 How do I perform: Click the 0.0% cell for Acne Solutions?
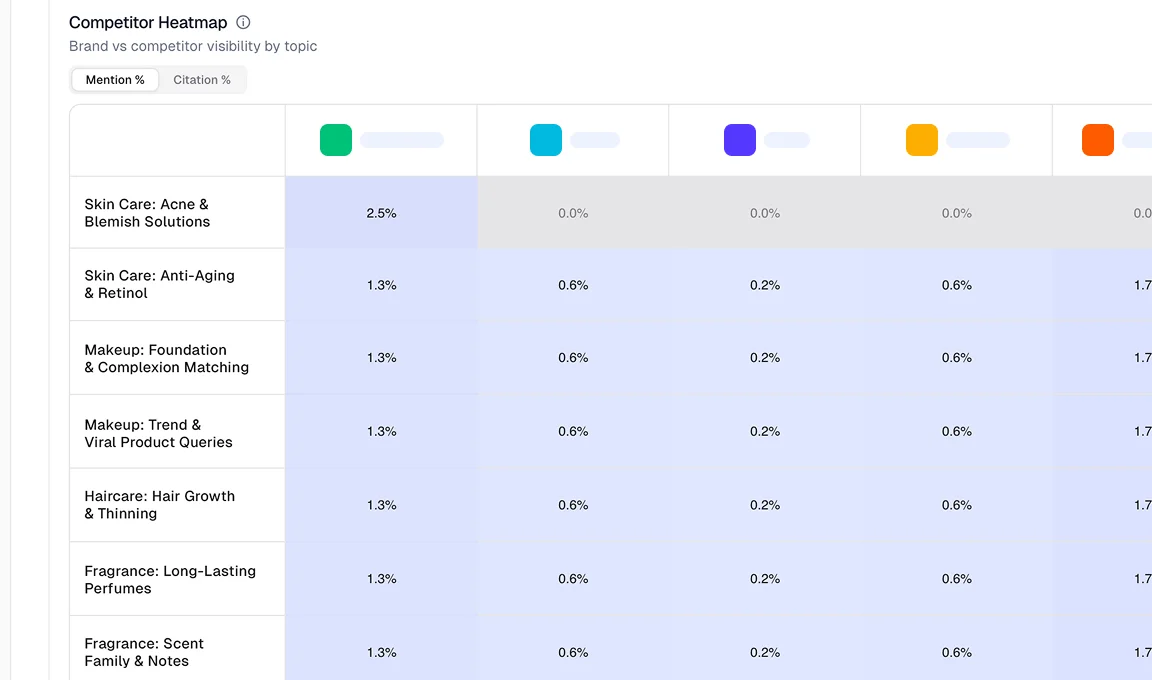tap(572, 212)
